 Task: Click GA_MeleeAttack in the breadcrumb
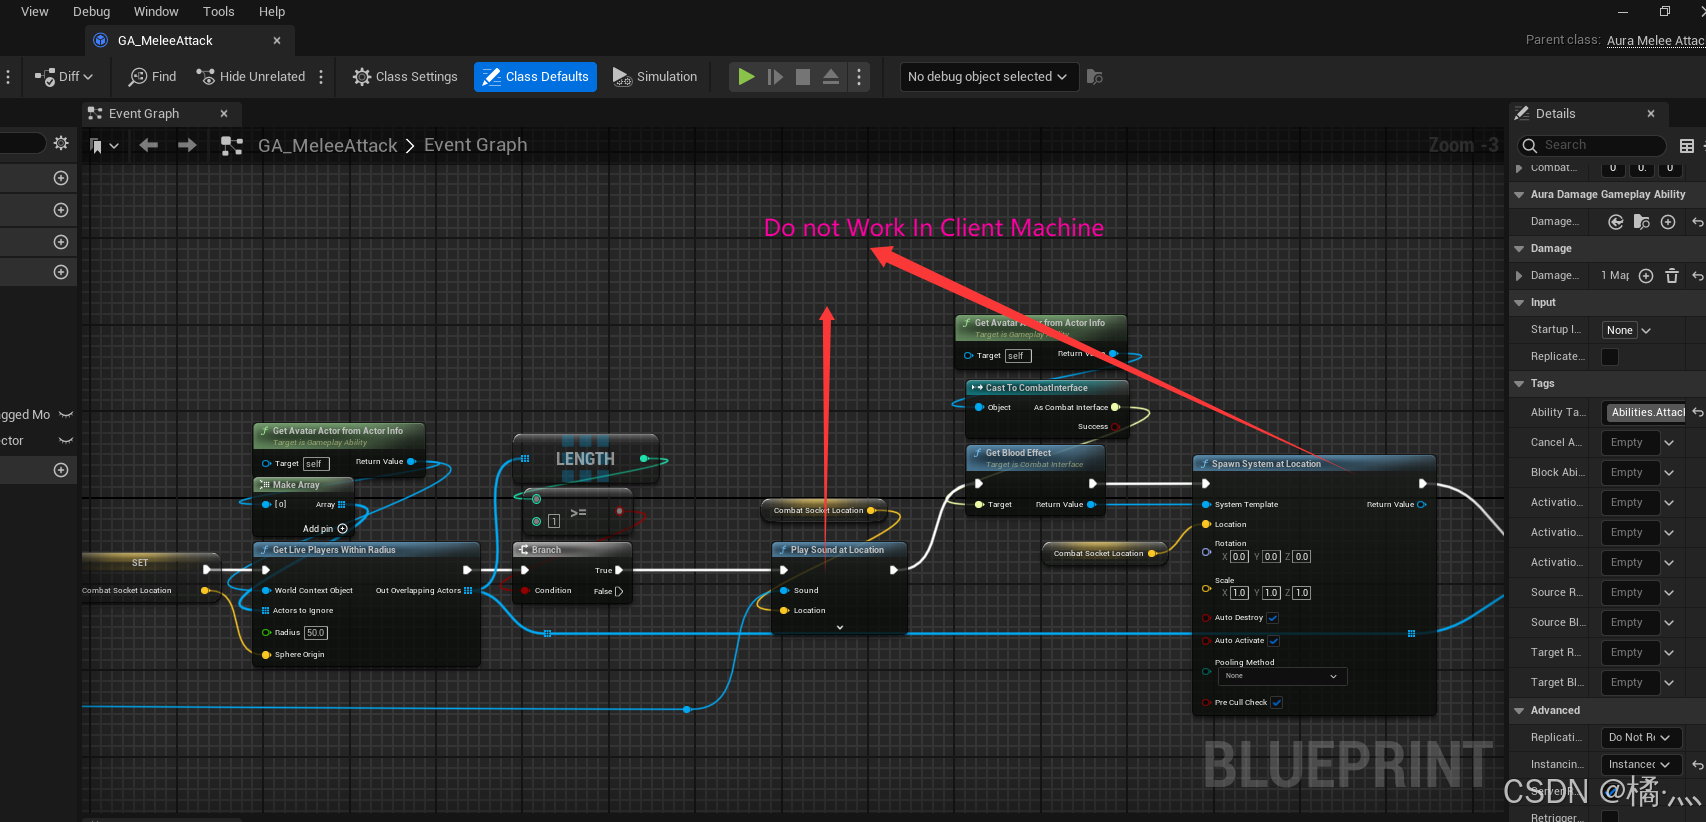[x=328, y=146]
